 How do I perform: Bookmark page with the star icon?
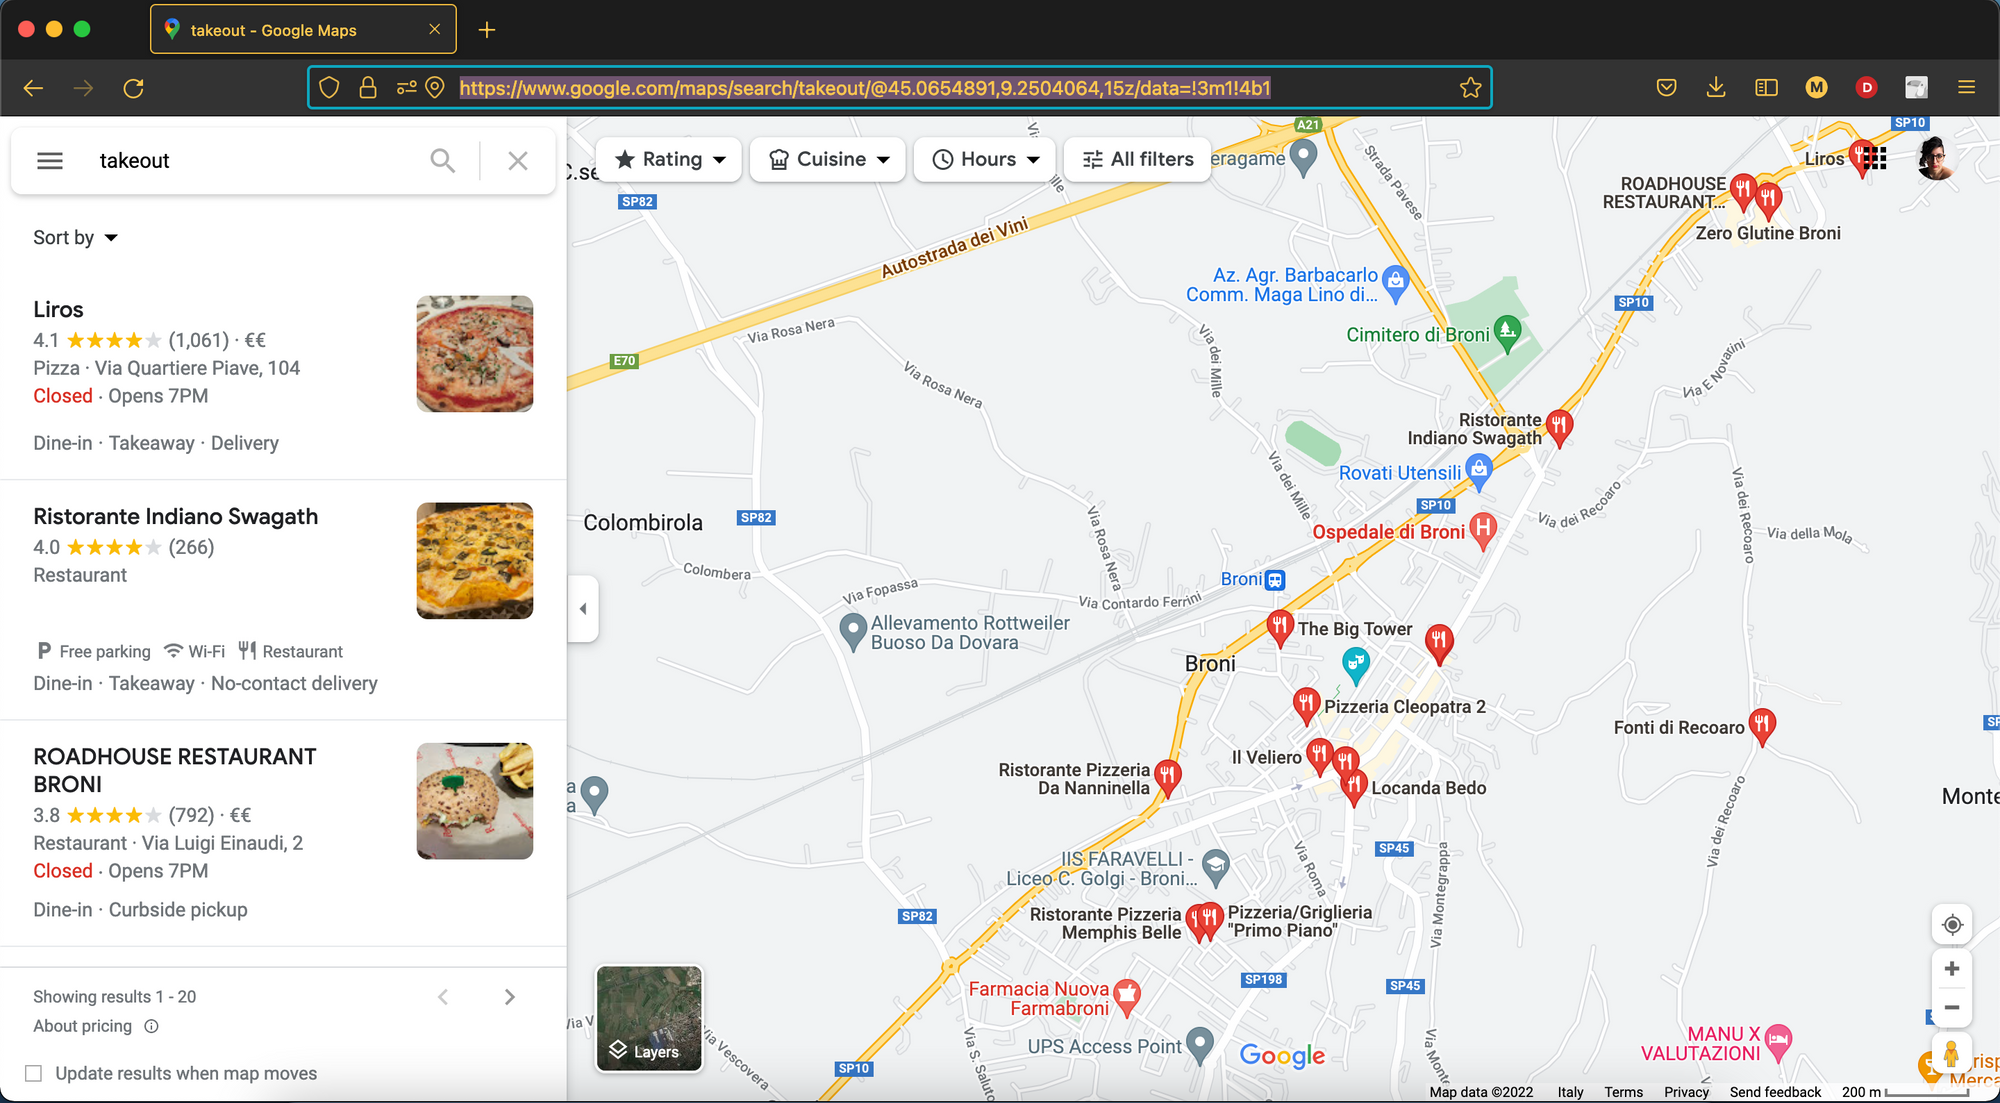click(x=1470, y=88)
